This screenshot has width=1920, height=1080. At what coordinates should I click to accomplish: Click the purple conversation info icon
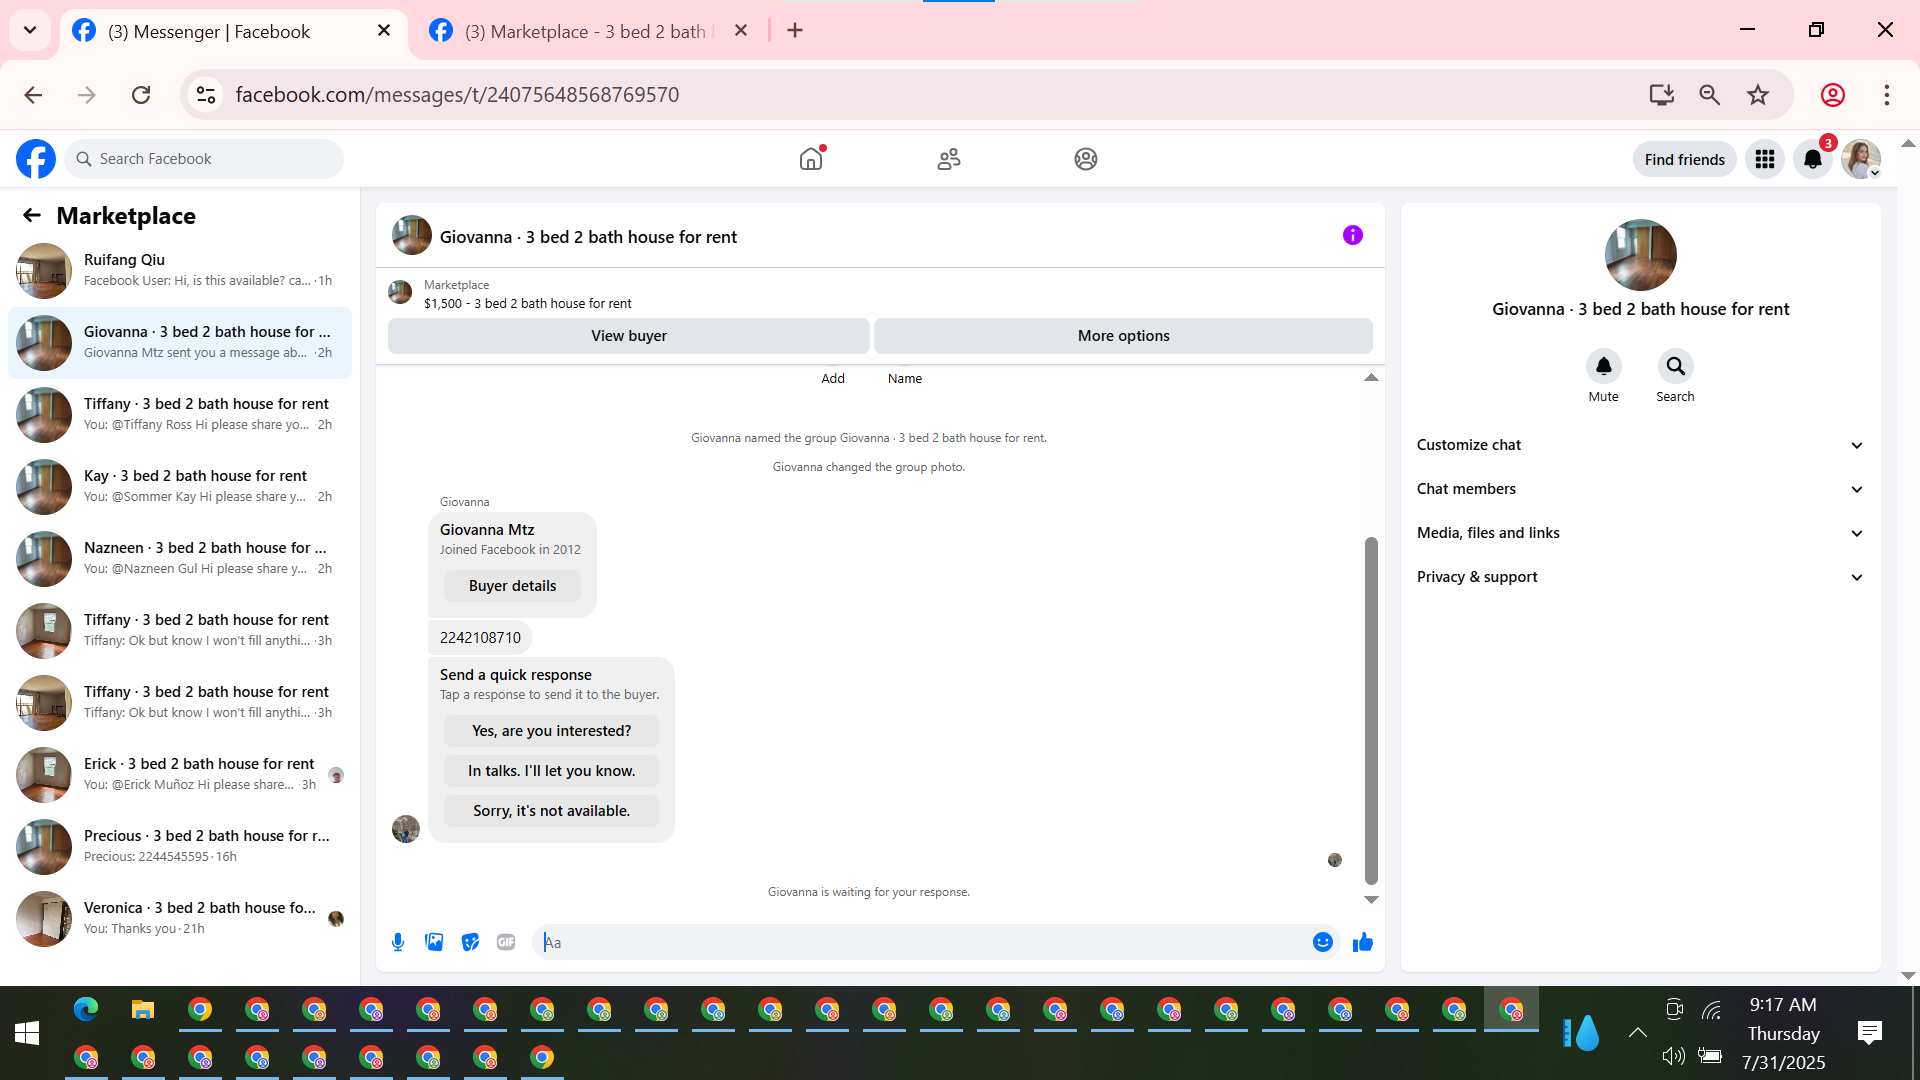(x=1352, y=235)
